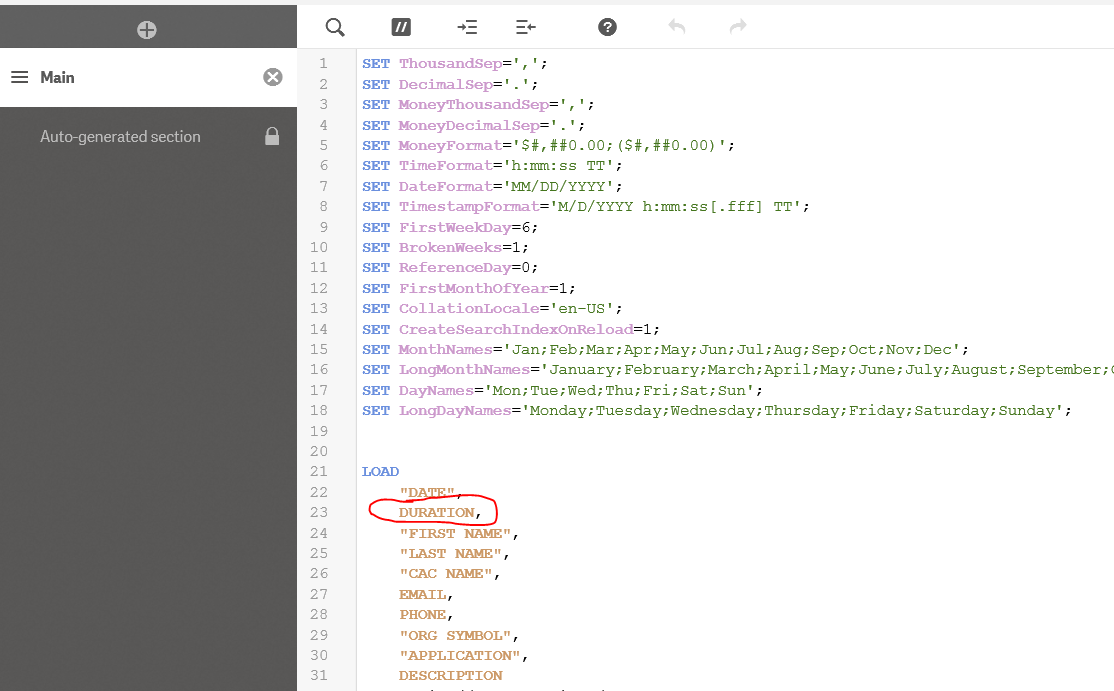Indent the selected script lines
1114x691 pixels.
pyautogui.click(x=467, y=27)
